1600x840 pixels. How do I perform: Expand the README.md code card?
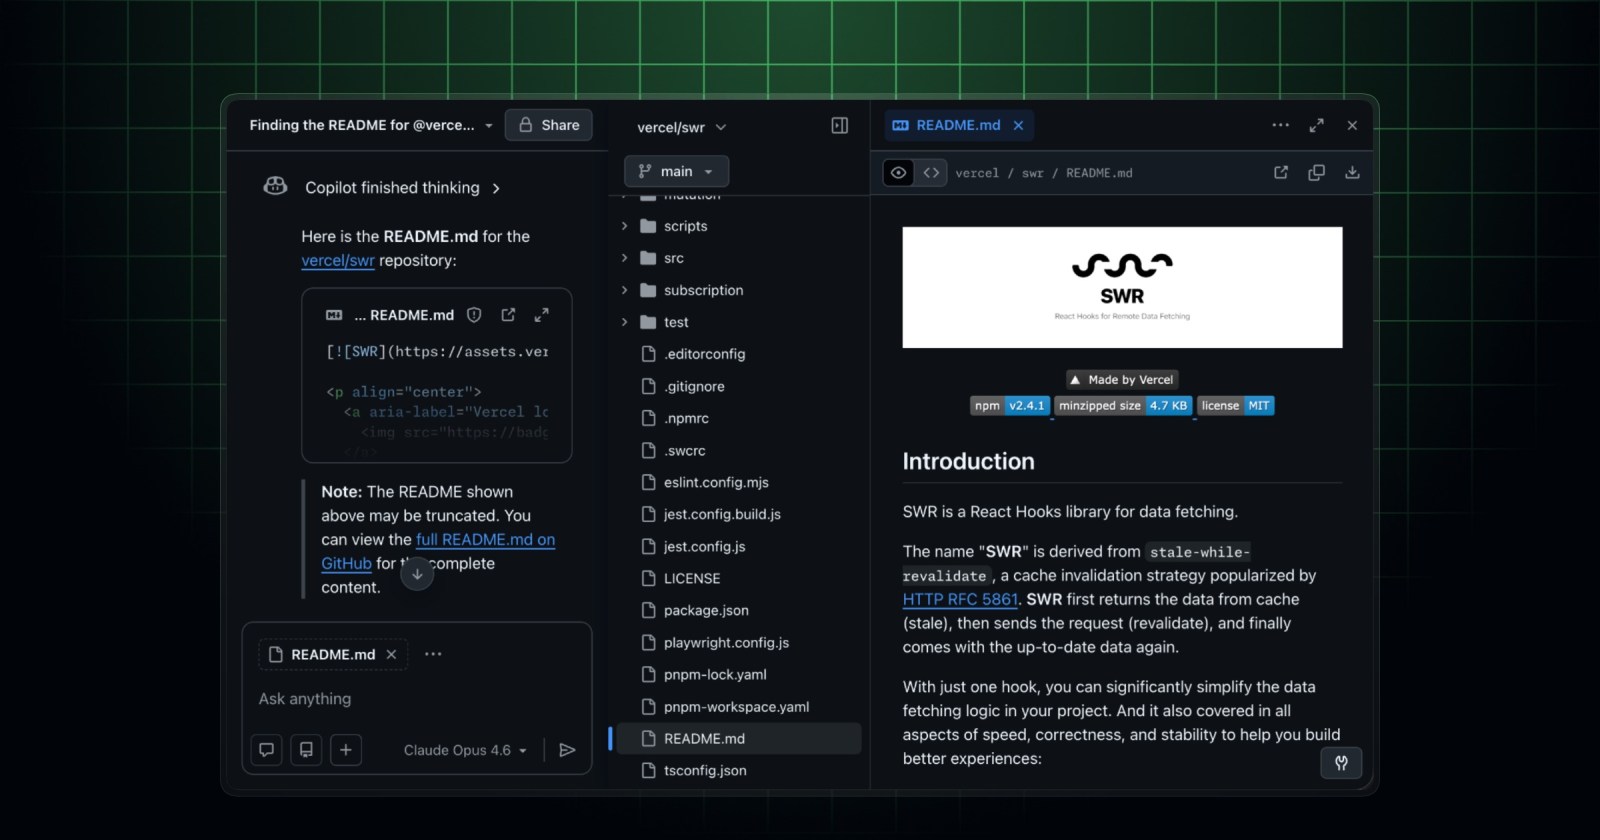(541, 315)
